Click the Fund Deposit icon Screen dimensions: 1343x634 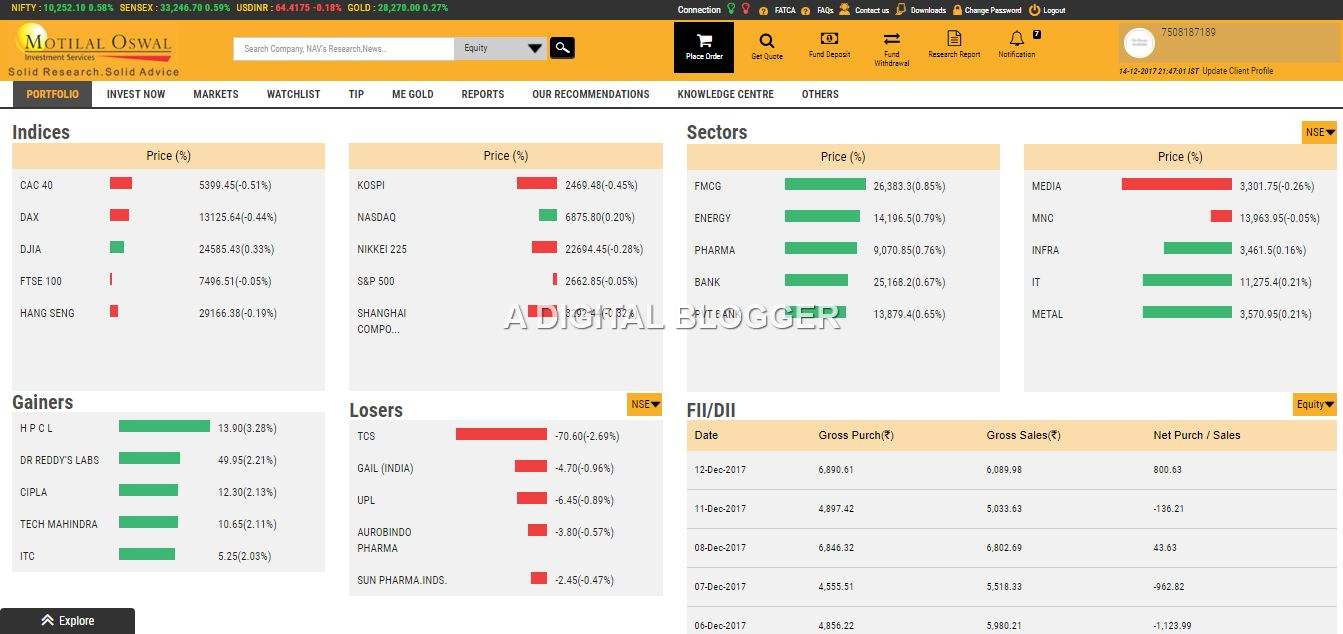point(829,39)
